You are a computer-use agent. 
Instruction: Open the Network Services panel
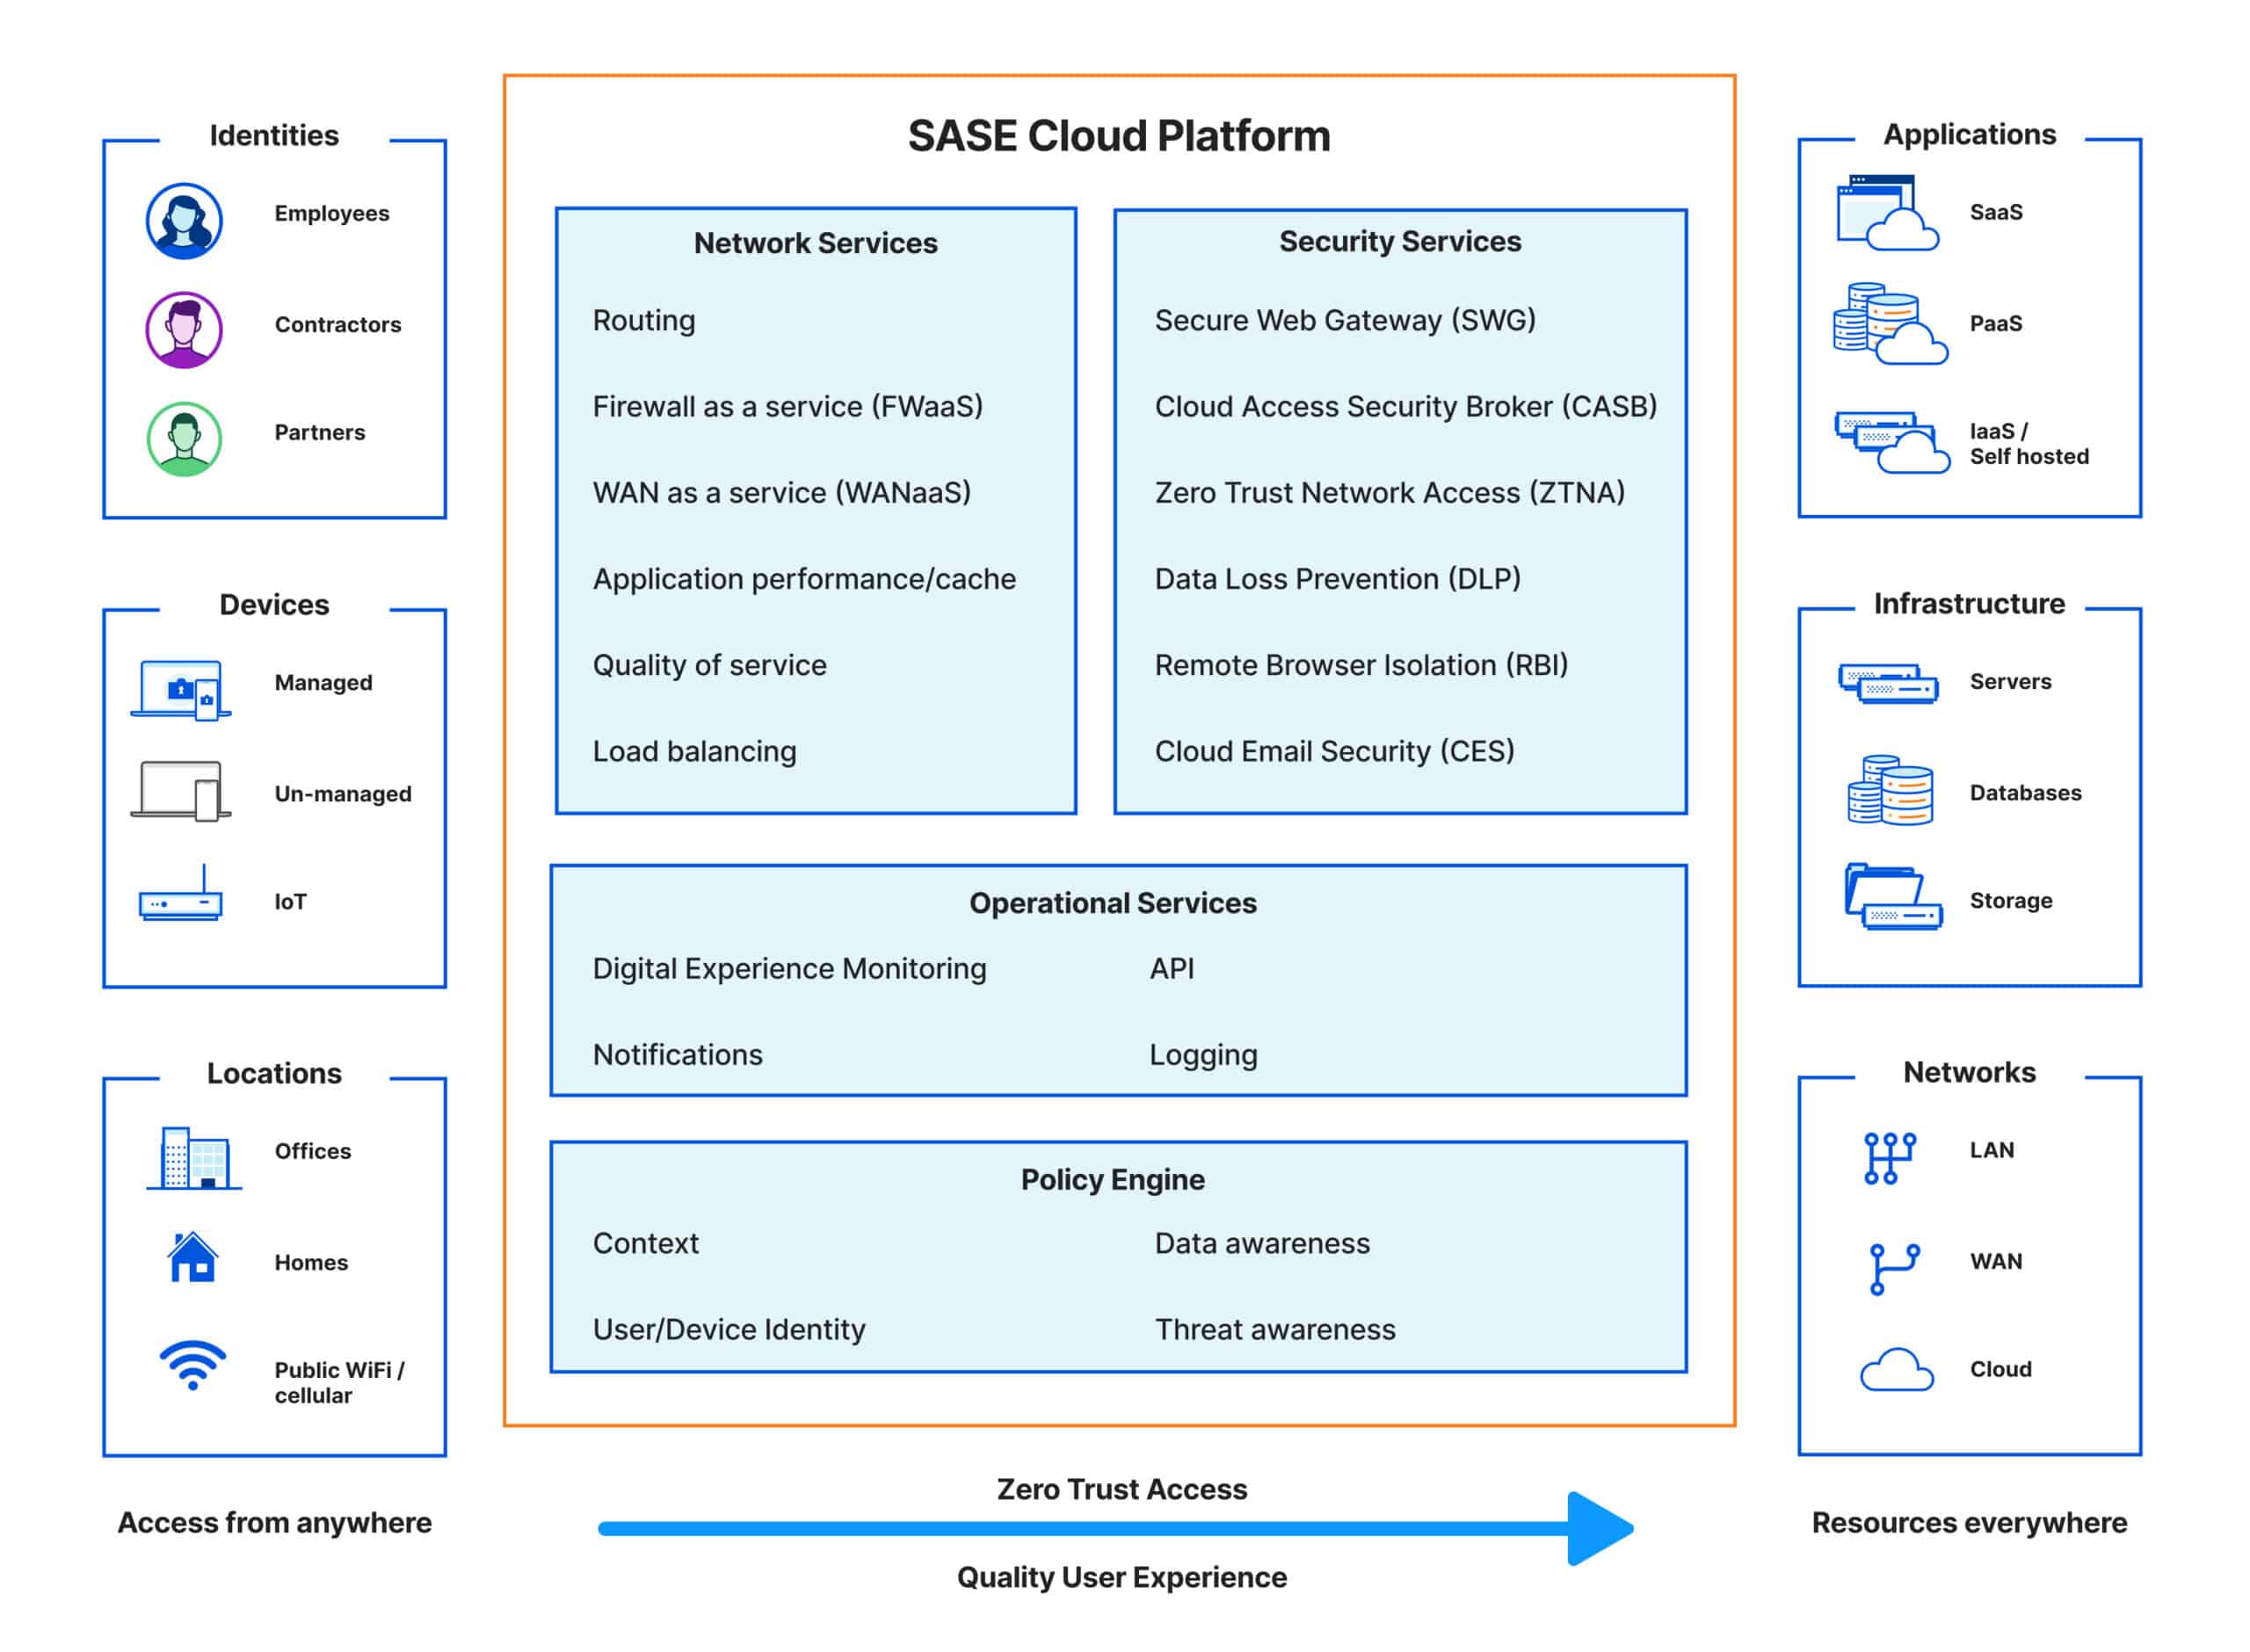point(816,243)
